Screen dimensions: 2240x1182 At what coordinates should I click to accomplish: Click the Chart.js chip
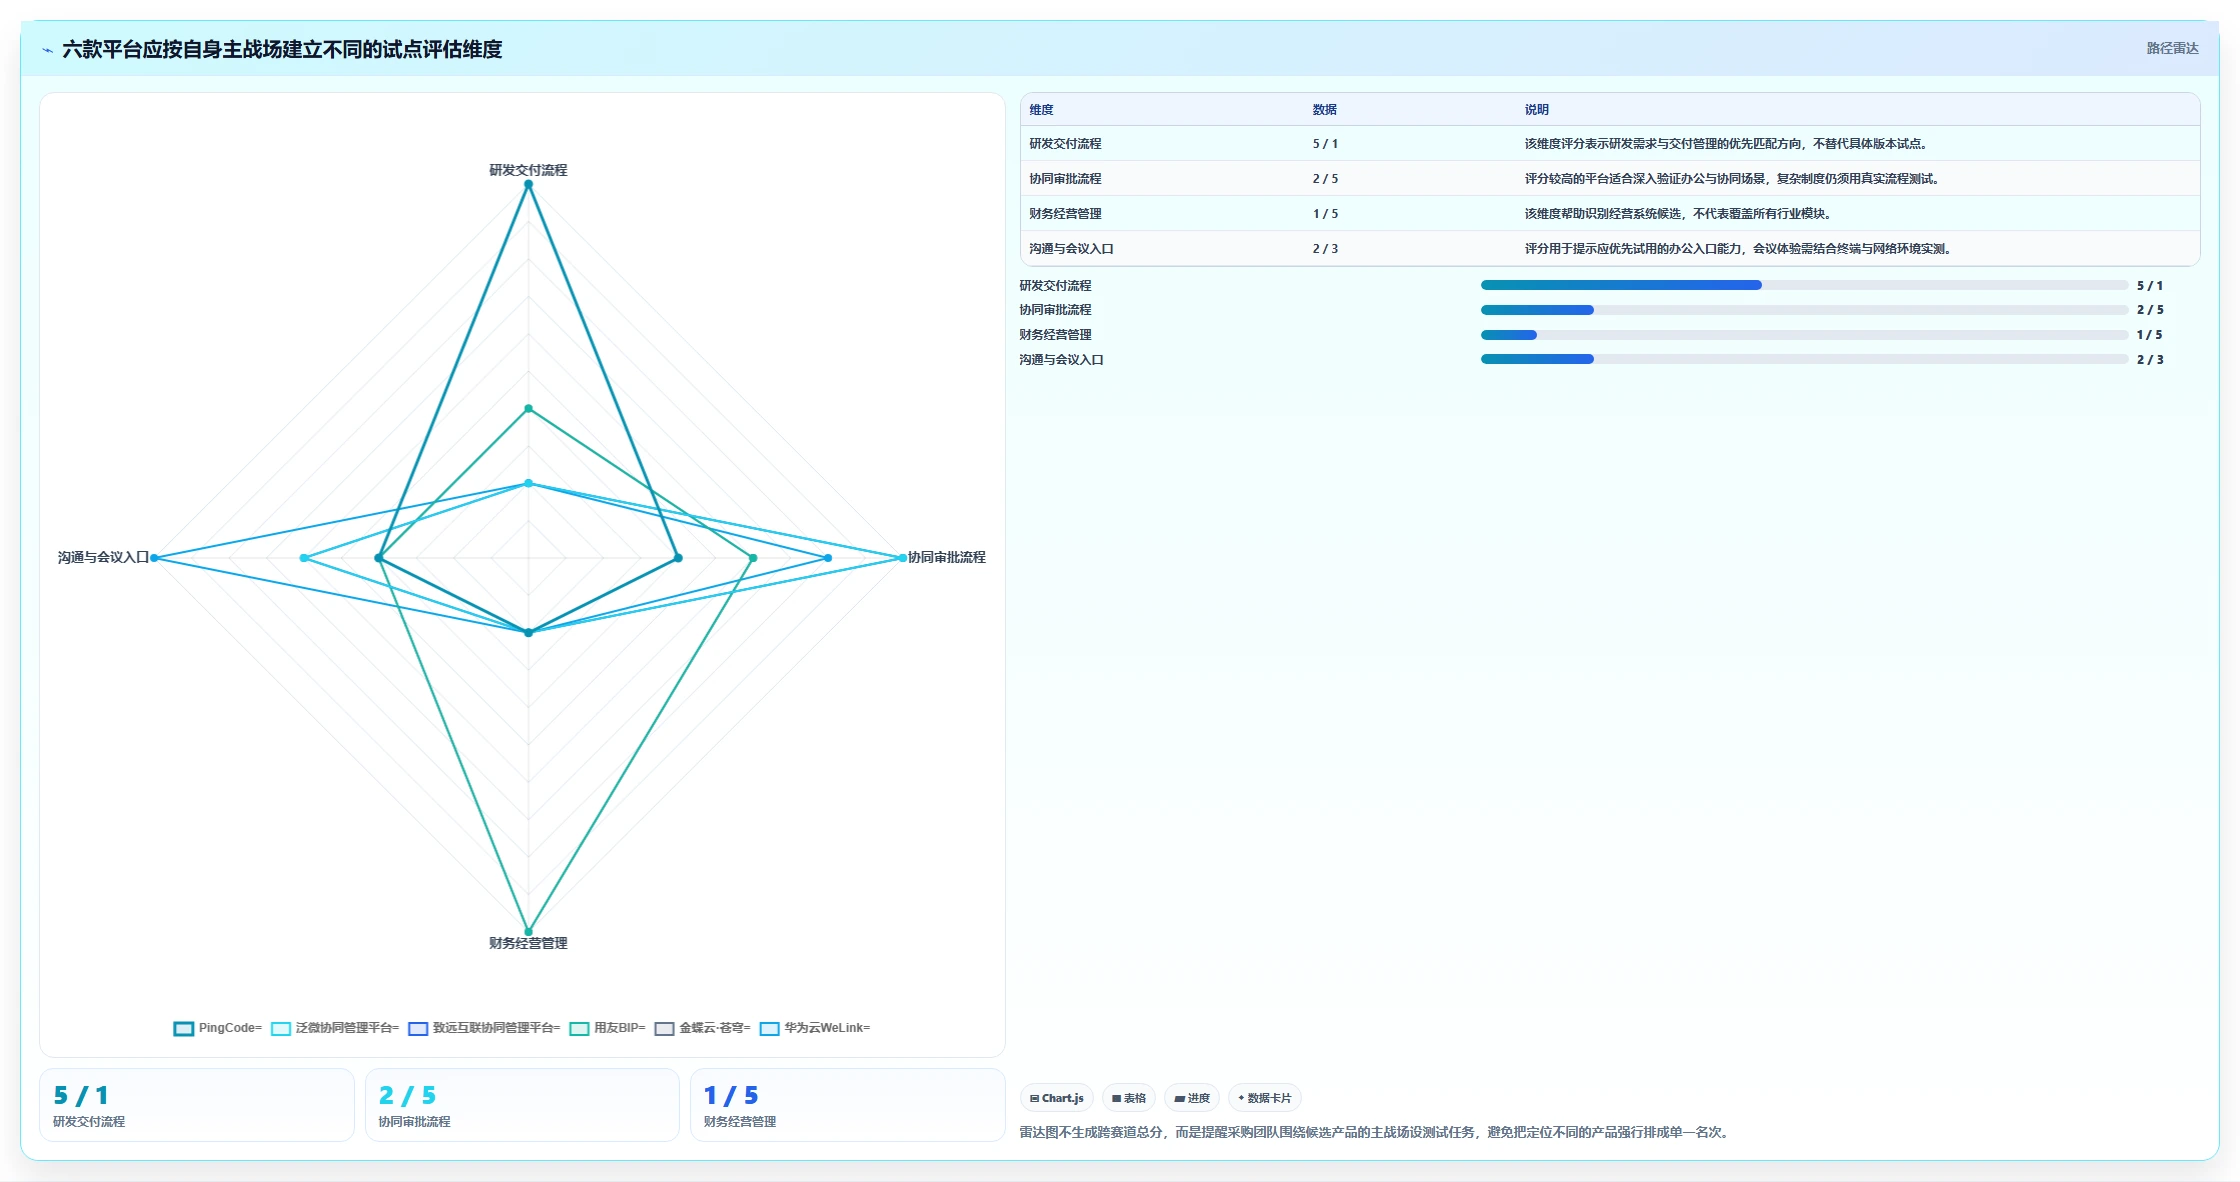[x=1057, y=1098]
